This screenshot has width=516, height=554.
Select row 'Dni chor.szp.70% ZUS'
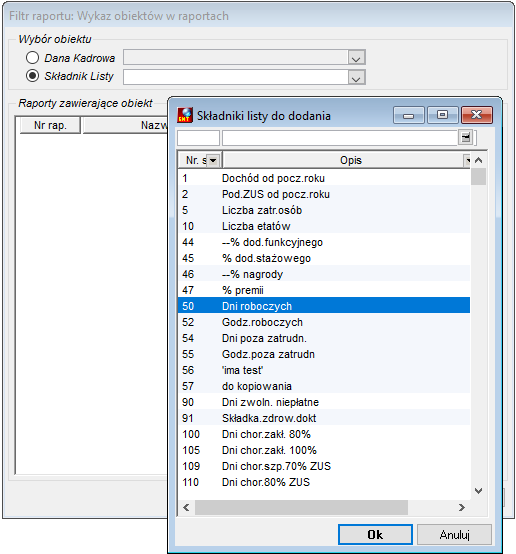(x=324, y=466)
